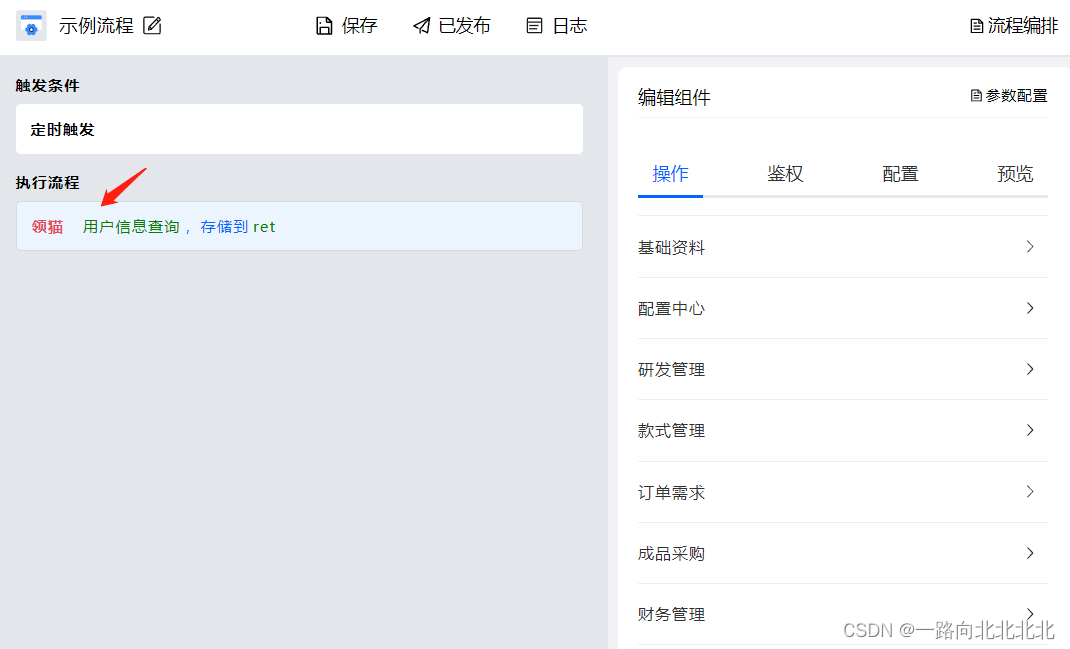Expand the 财务管理 category chevron

click(x=1030, y=614)
